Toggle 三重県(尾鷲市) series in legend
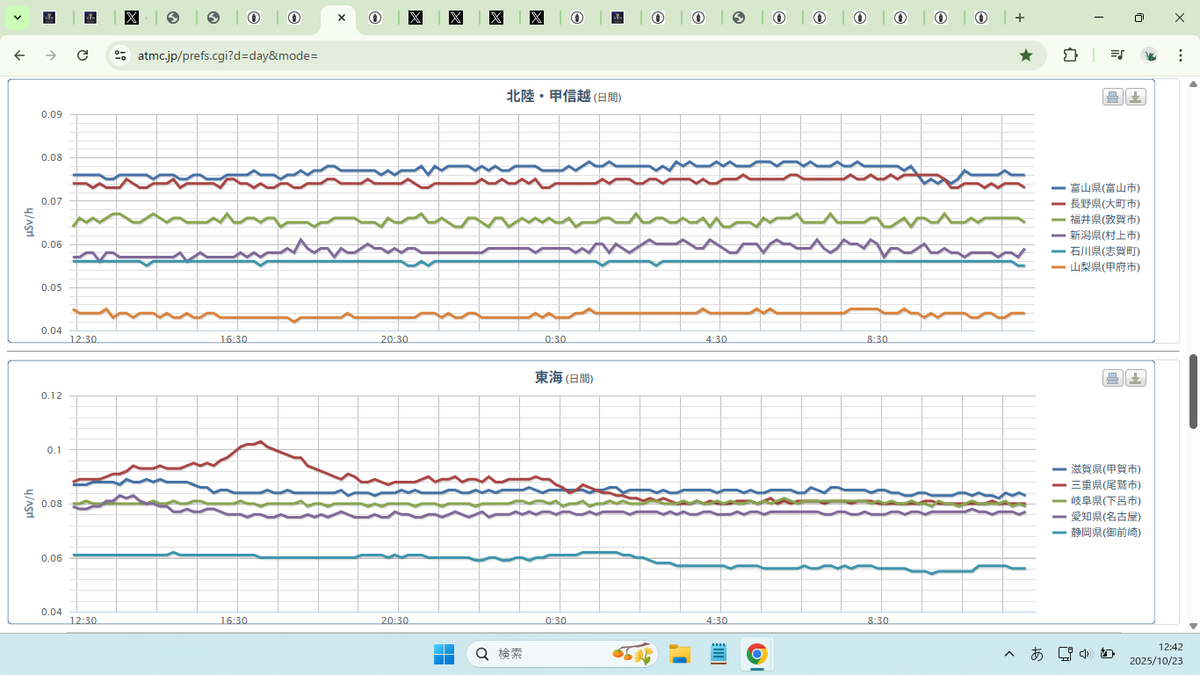 pos(1096,484)
